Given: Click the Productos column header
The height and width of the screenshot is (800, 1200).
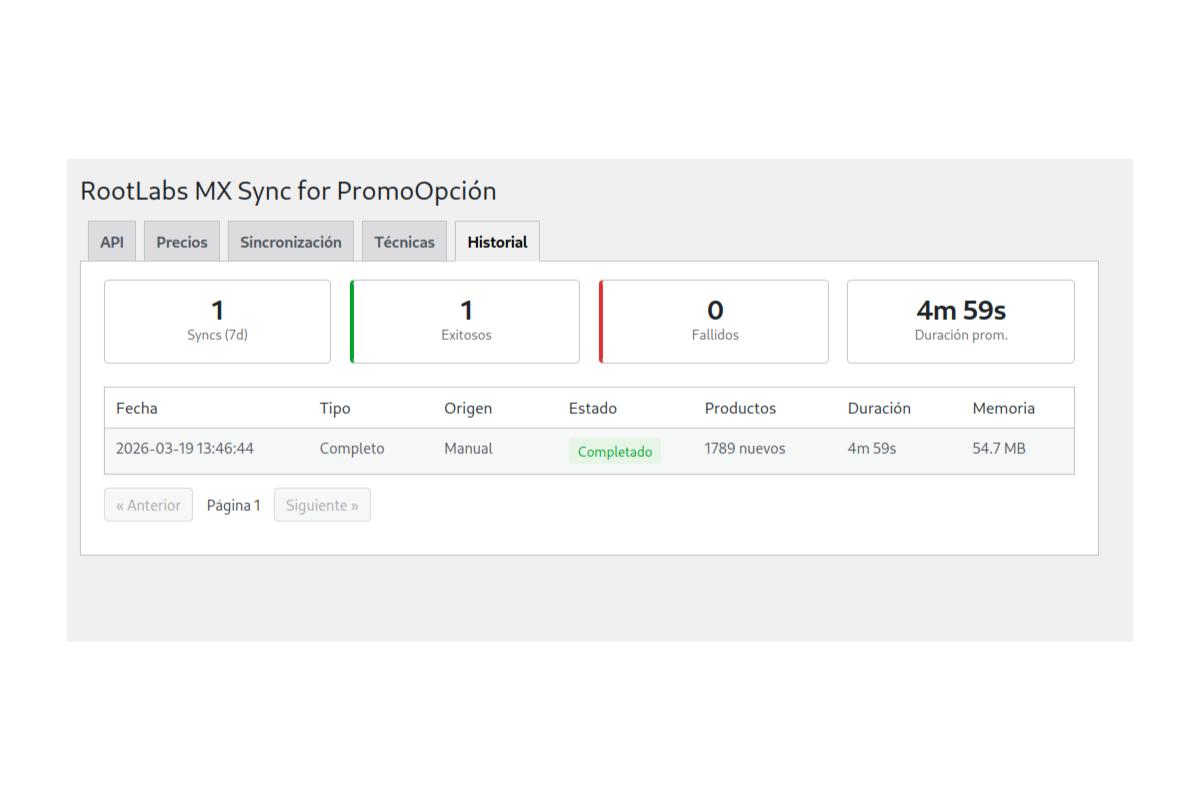Looking at the screenshot, I should tap(740, 408).
